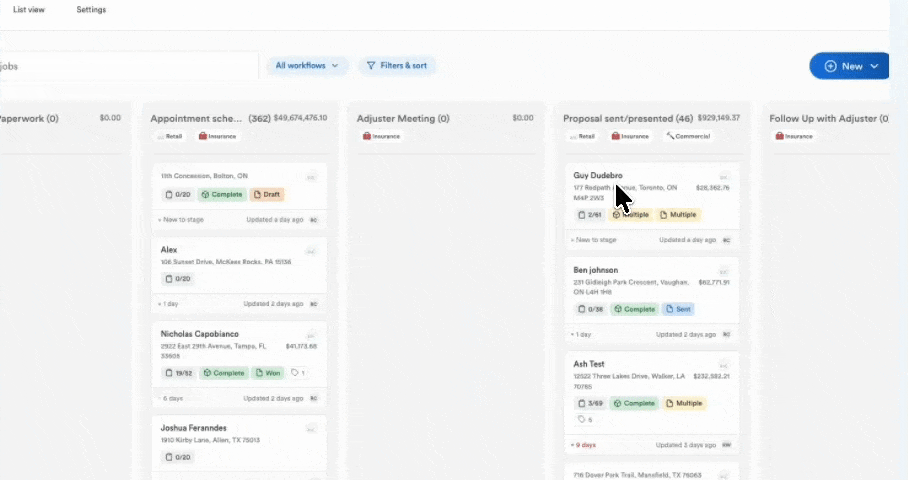Switch to List view tab
Screen dimensions: 908x480
coord(29,9)
